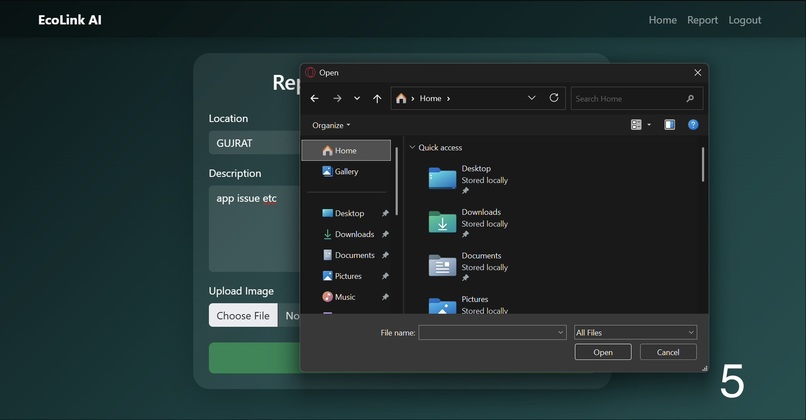This screenshot has width=806, height=420.
Task: Open the All Files type dropdown
Action: click(x=635, y=333)
